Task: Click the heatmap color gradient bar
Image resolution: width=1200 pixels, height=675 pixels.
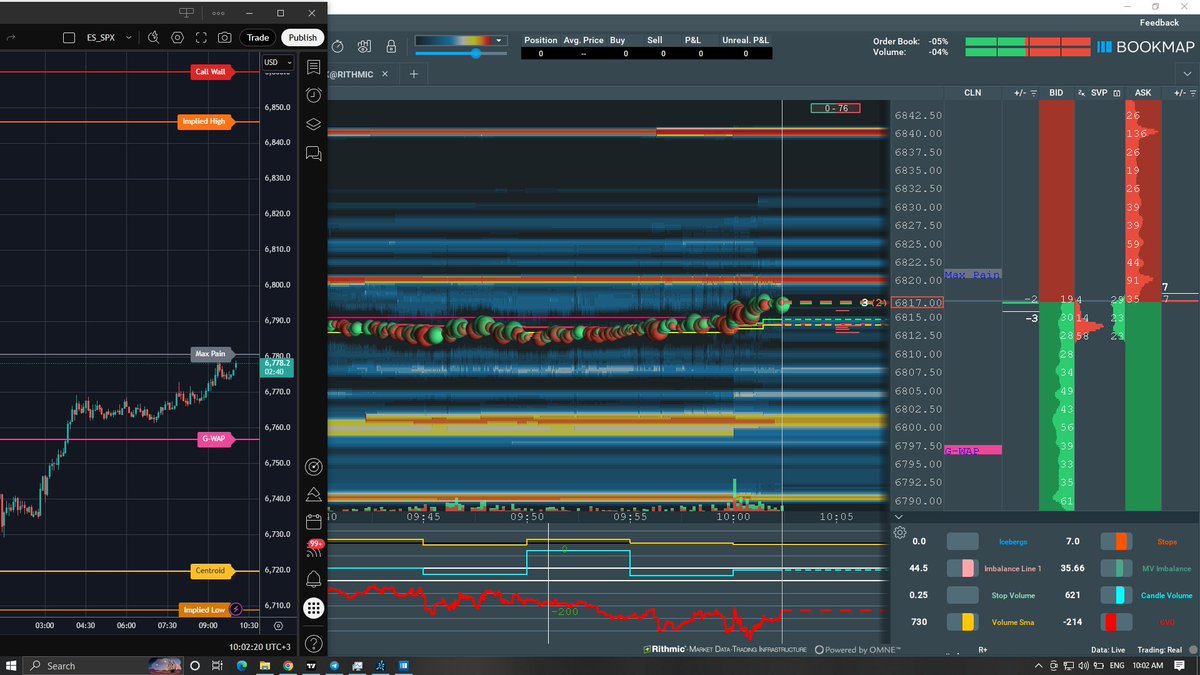Action: point(453,41)
